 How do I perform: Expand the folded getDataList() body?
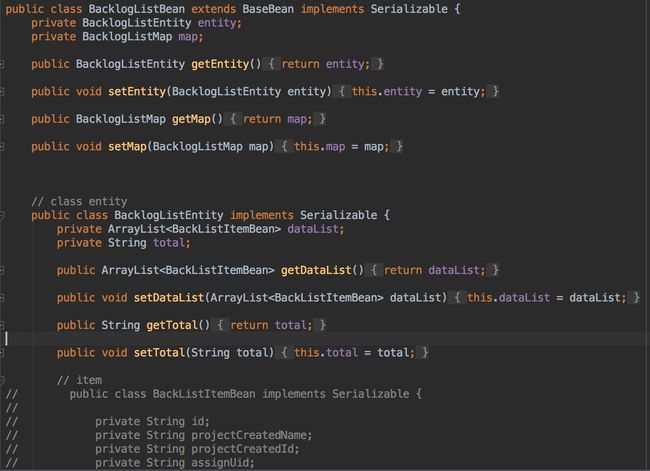2,271
